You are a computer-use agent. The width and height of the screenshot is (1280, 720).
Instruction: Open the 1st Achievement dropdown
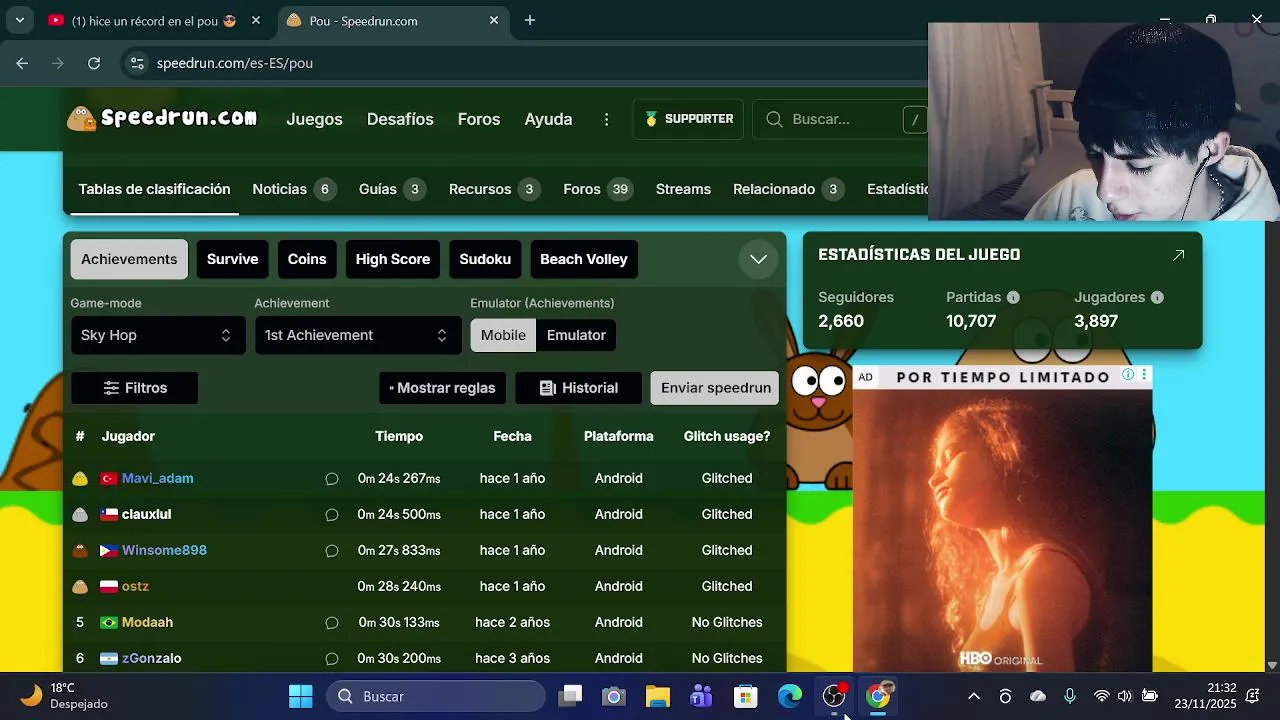[357, 335]
